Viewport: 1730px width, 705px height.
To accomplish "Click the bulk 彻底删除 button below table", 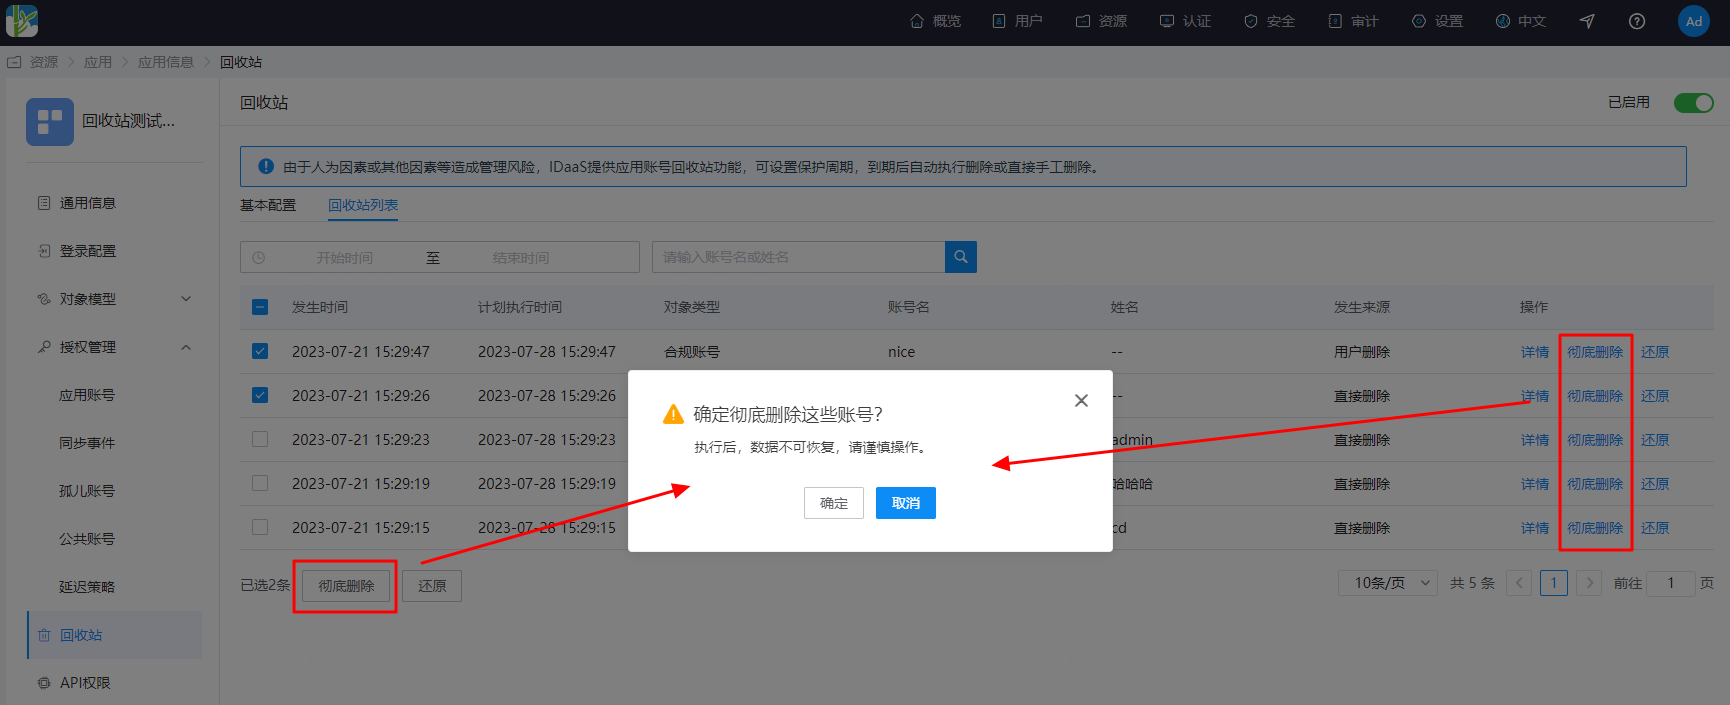I will [346, 586].
